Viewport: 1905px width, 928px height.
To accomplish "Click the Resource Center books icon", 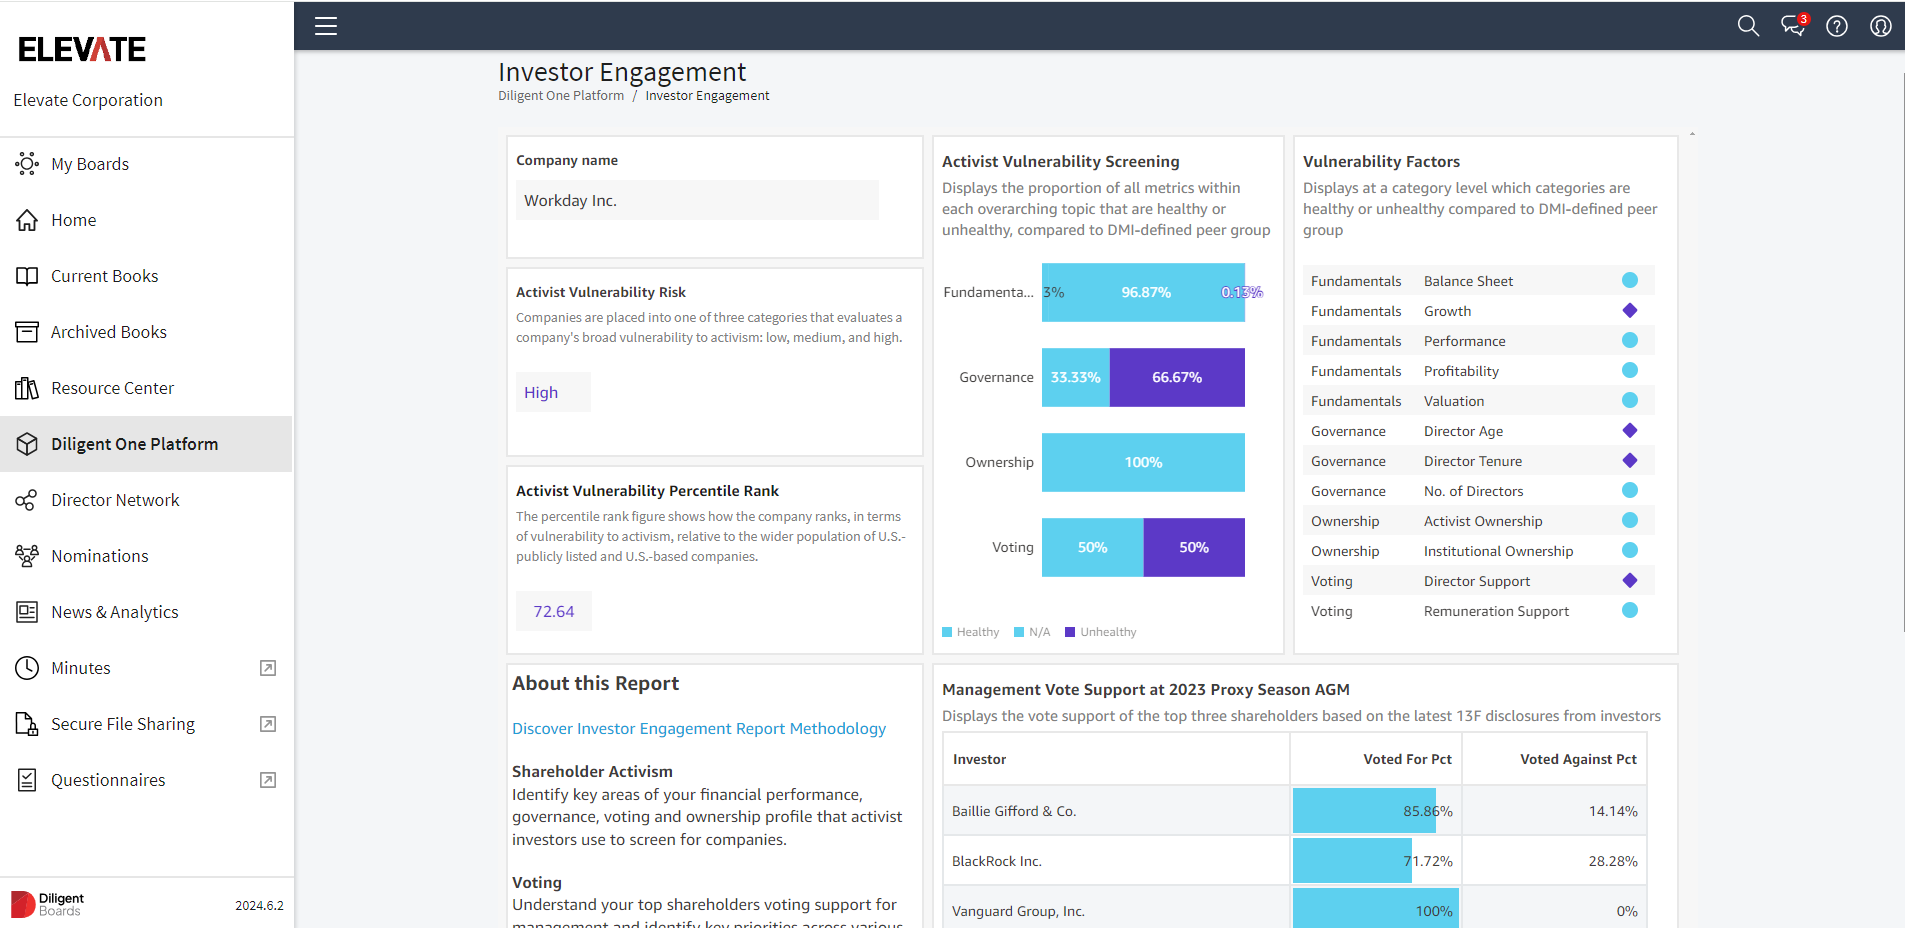I will [x=27, y=388].
